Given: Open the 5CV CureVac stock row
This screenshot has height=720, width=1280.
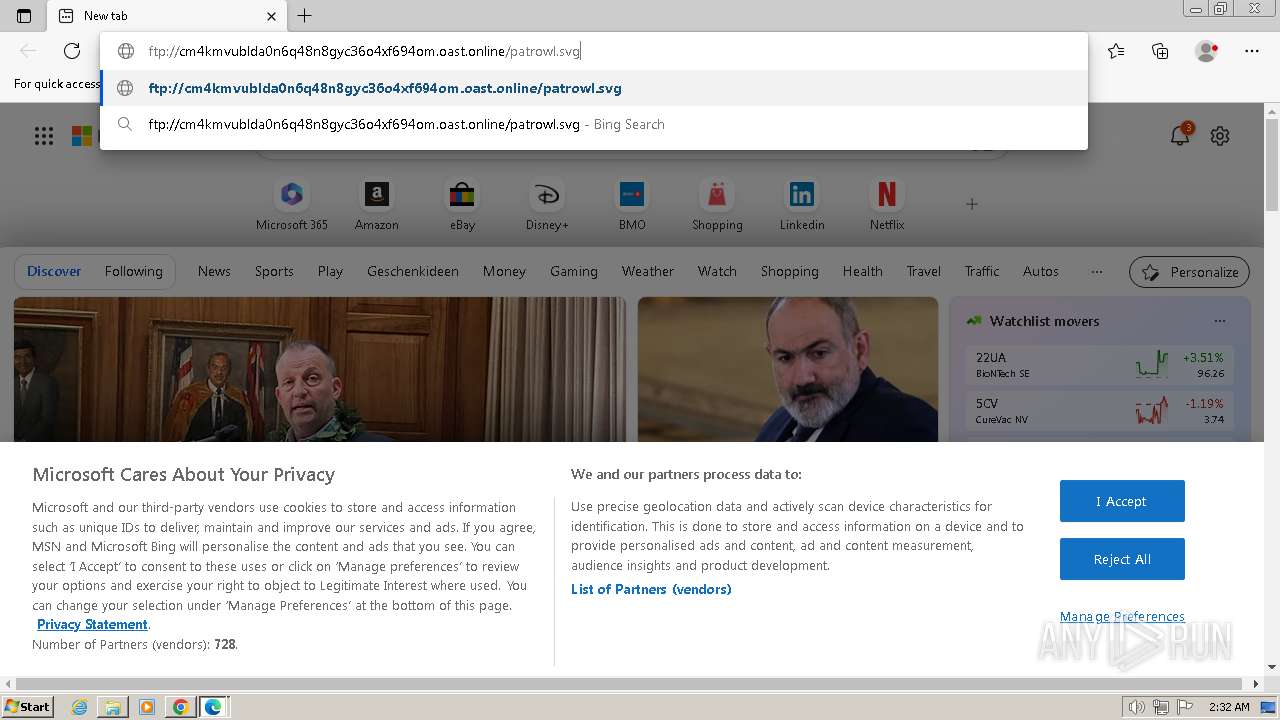Looking at the screenshot, I should [x=1100, y=411].
